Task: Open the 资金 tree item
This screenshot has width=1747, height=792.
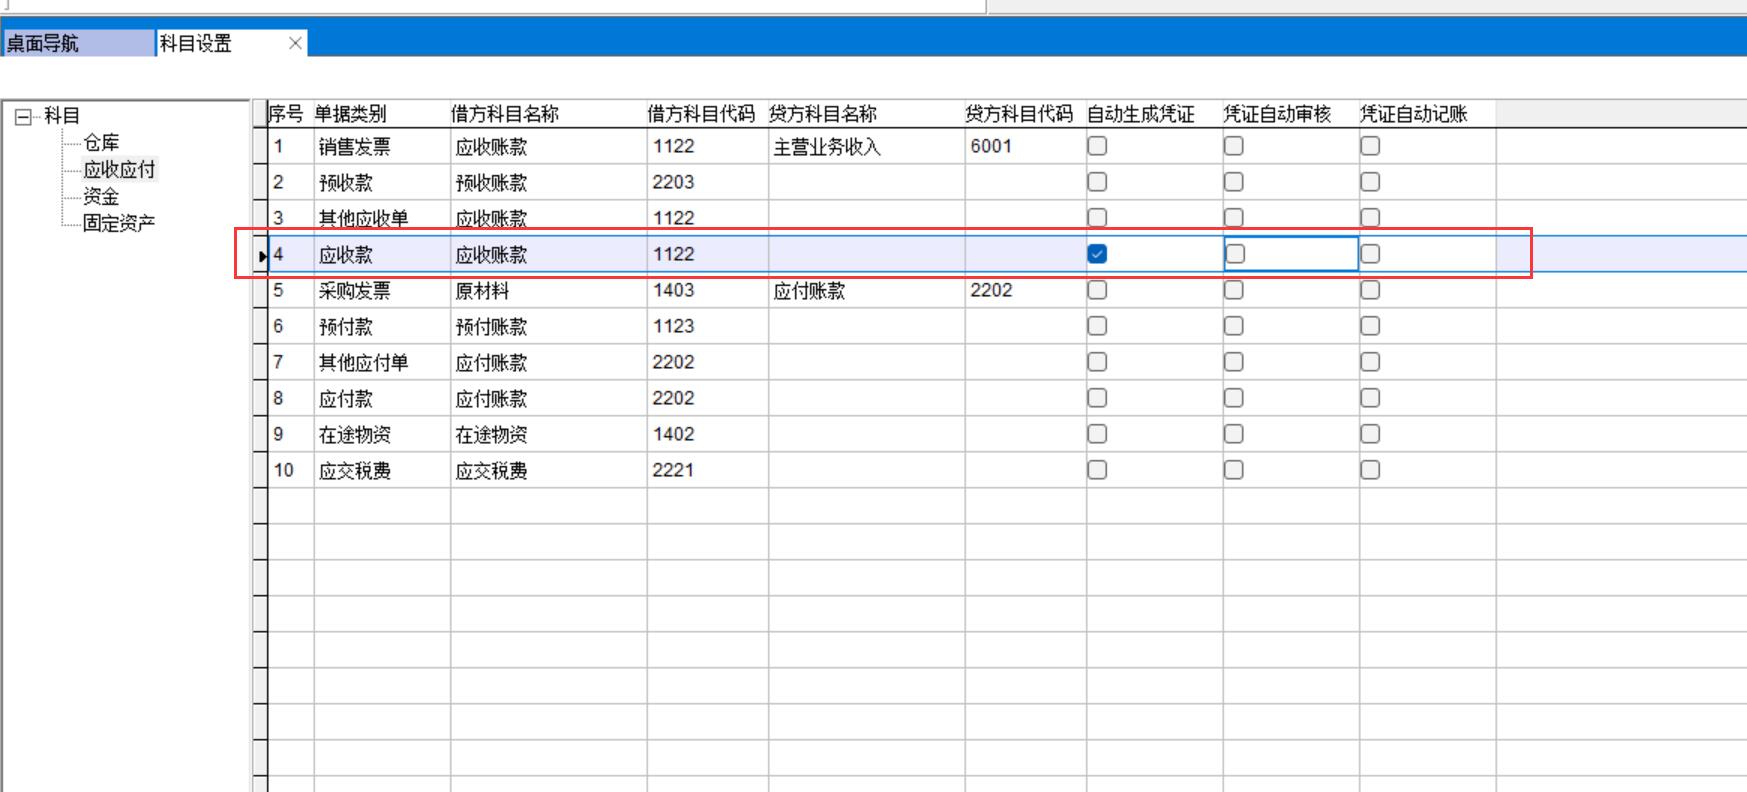Action: click(101, 197)
